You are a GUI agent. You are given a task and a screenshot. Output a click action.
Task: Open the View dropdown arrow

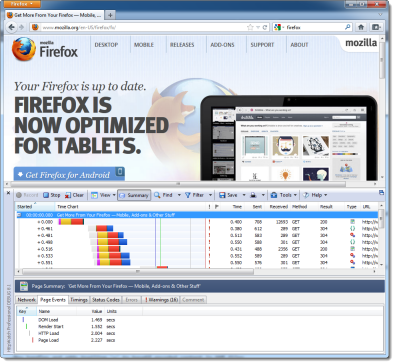[114, 195]
